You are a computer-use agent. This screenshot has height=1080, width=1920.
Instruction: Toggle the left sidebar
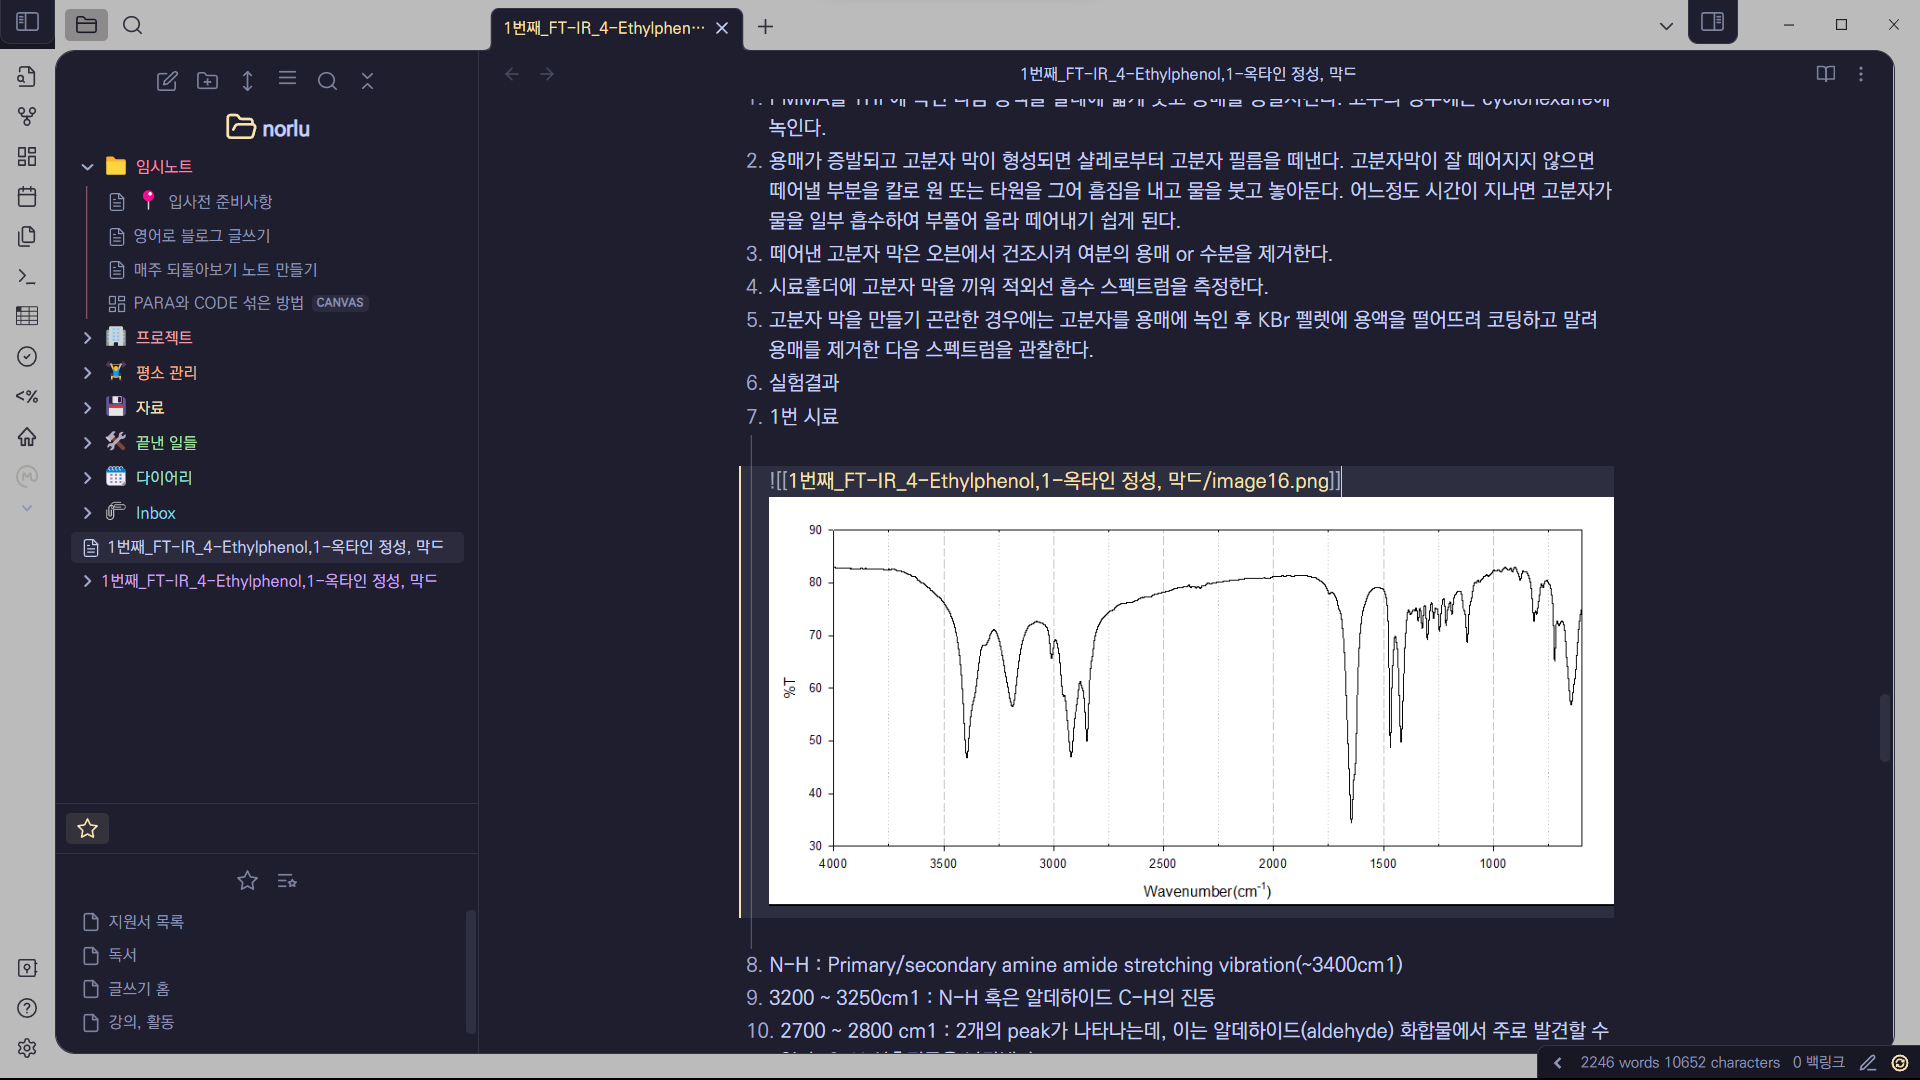(x=27, y=22)
